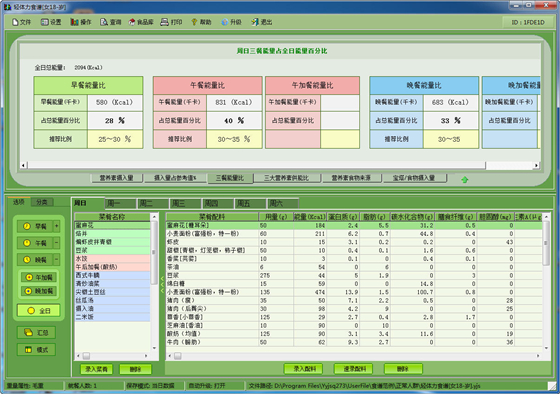
Task: Open the 周六 (Saturday) tab
Action: (x=282, y=204)
